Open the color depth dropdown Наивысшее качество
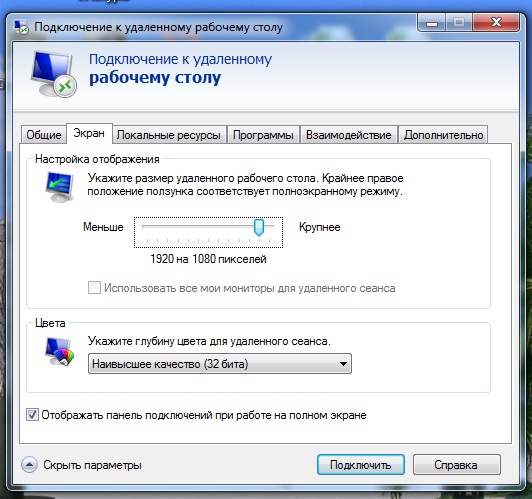Screen dimensions: 532x499 pyautogui.click(x=220, y=364)
